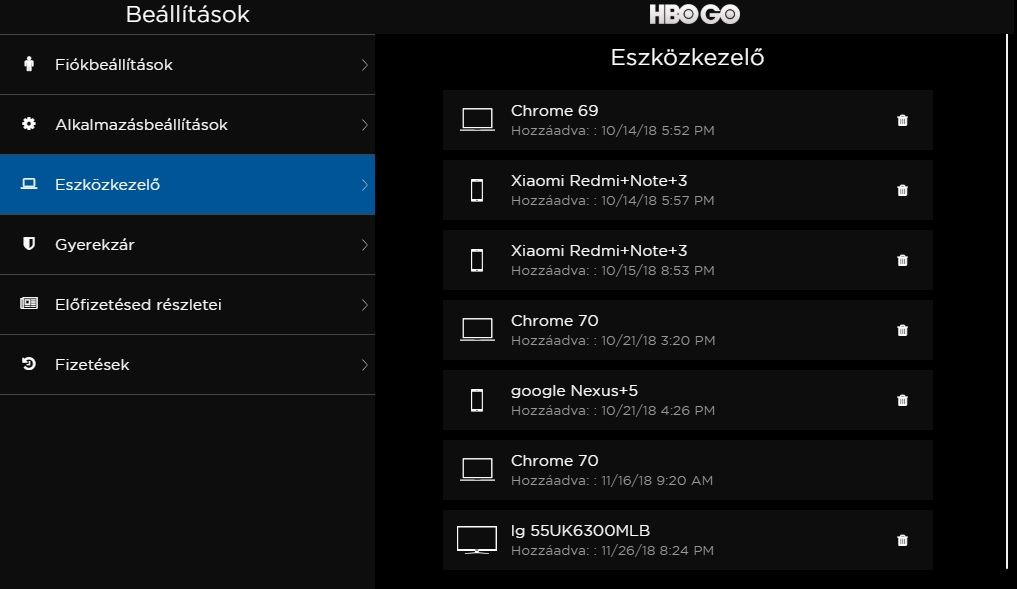Viewport: 1017px width, 589px height.
Task: Expand Előfizetésed részletei chevron arrow
Action: [365, 305]
